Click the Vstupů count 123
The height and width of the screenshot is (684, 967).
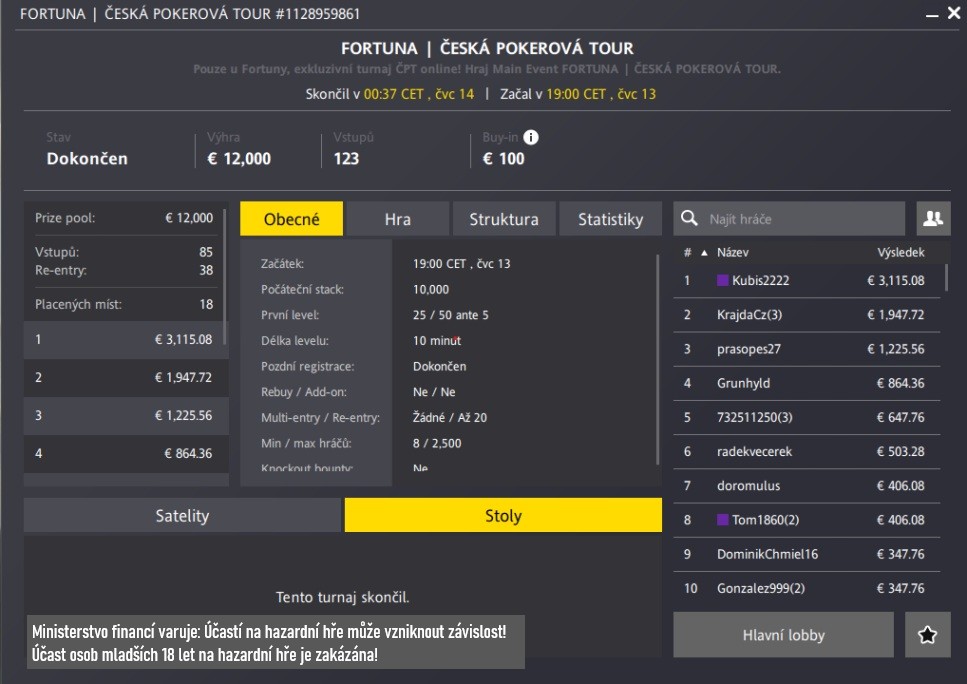(346, 159)
